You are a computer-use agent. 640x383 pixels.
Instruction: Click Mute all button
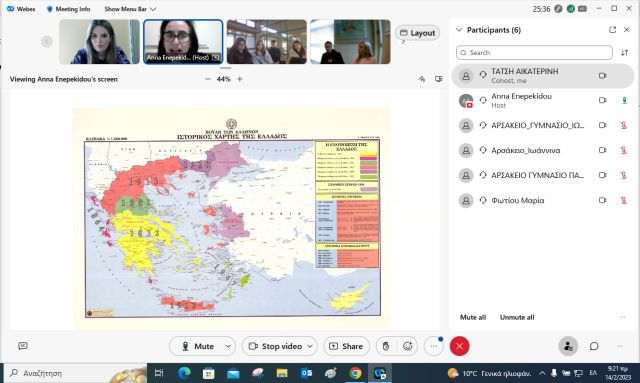tap(473, 317)
